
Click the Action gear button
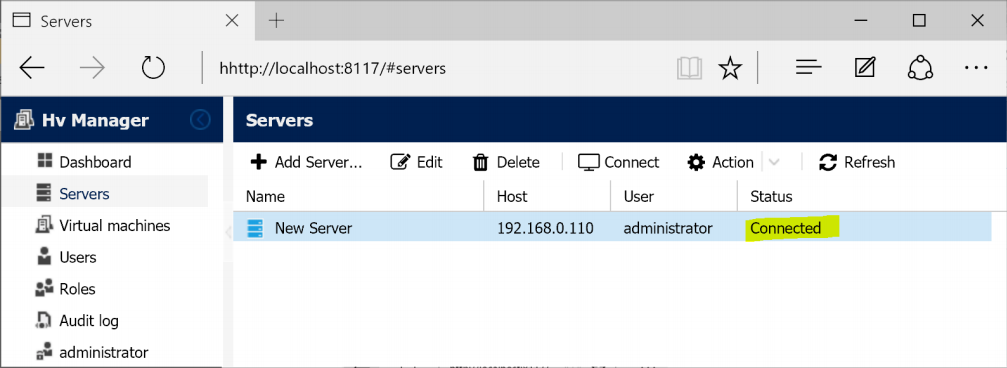coord(720,162)
